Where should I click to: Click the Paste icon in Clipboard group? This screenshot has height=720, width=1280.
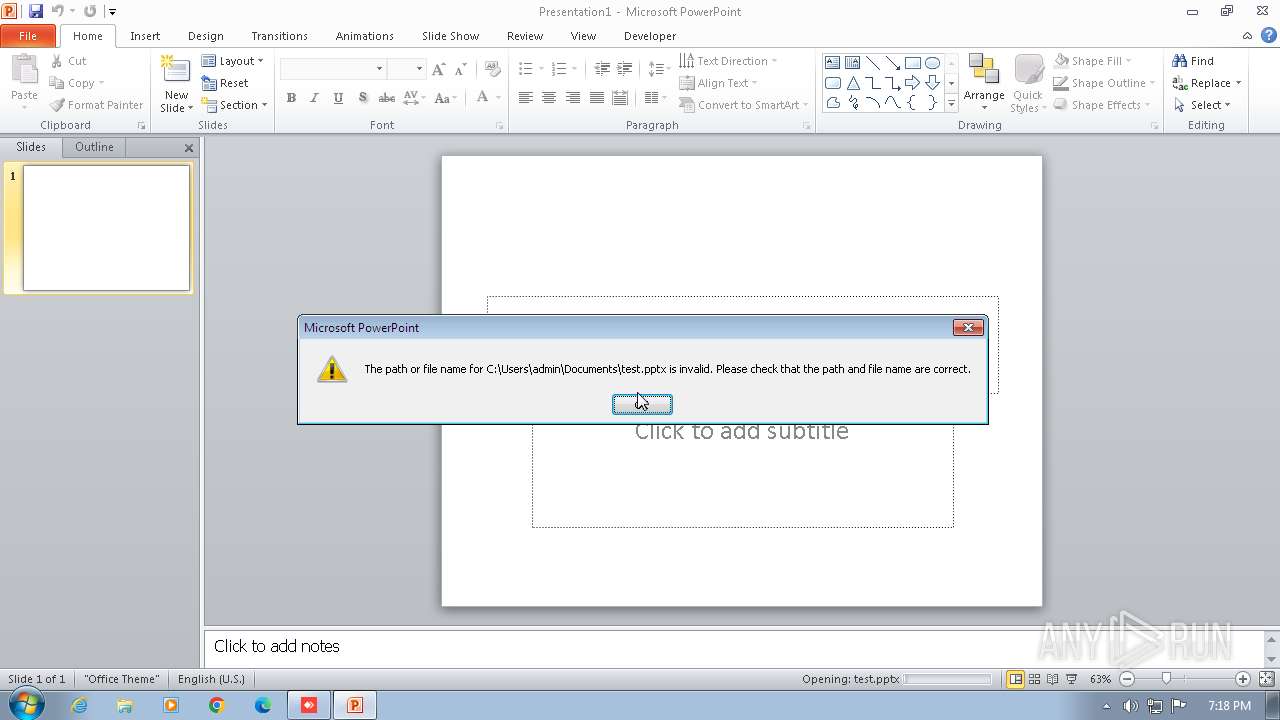pos(24,69)
